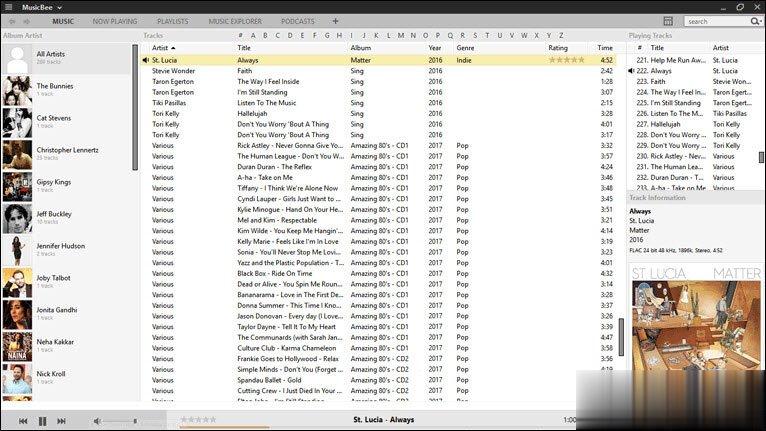
Task: Jump to artists starting with A
Action: coord(253,35)
